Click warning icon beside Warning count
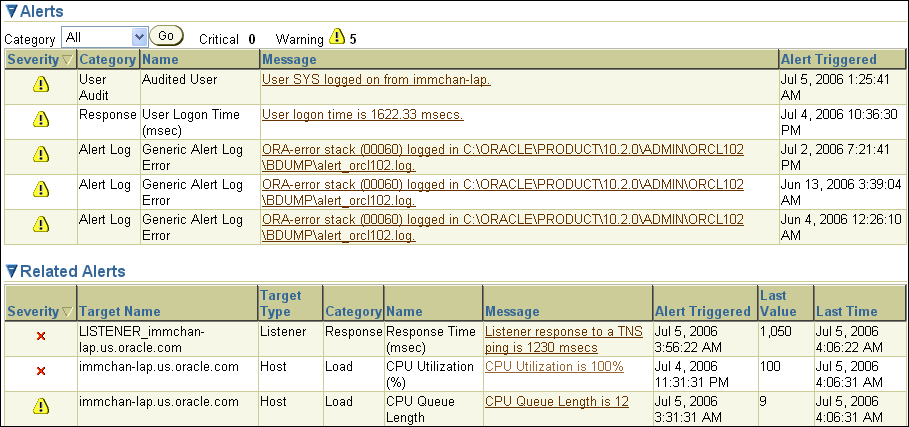This screenshot has height=427, width=909. coord(337,38)
